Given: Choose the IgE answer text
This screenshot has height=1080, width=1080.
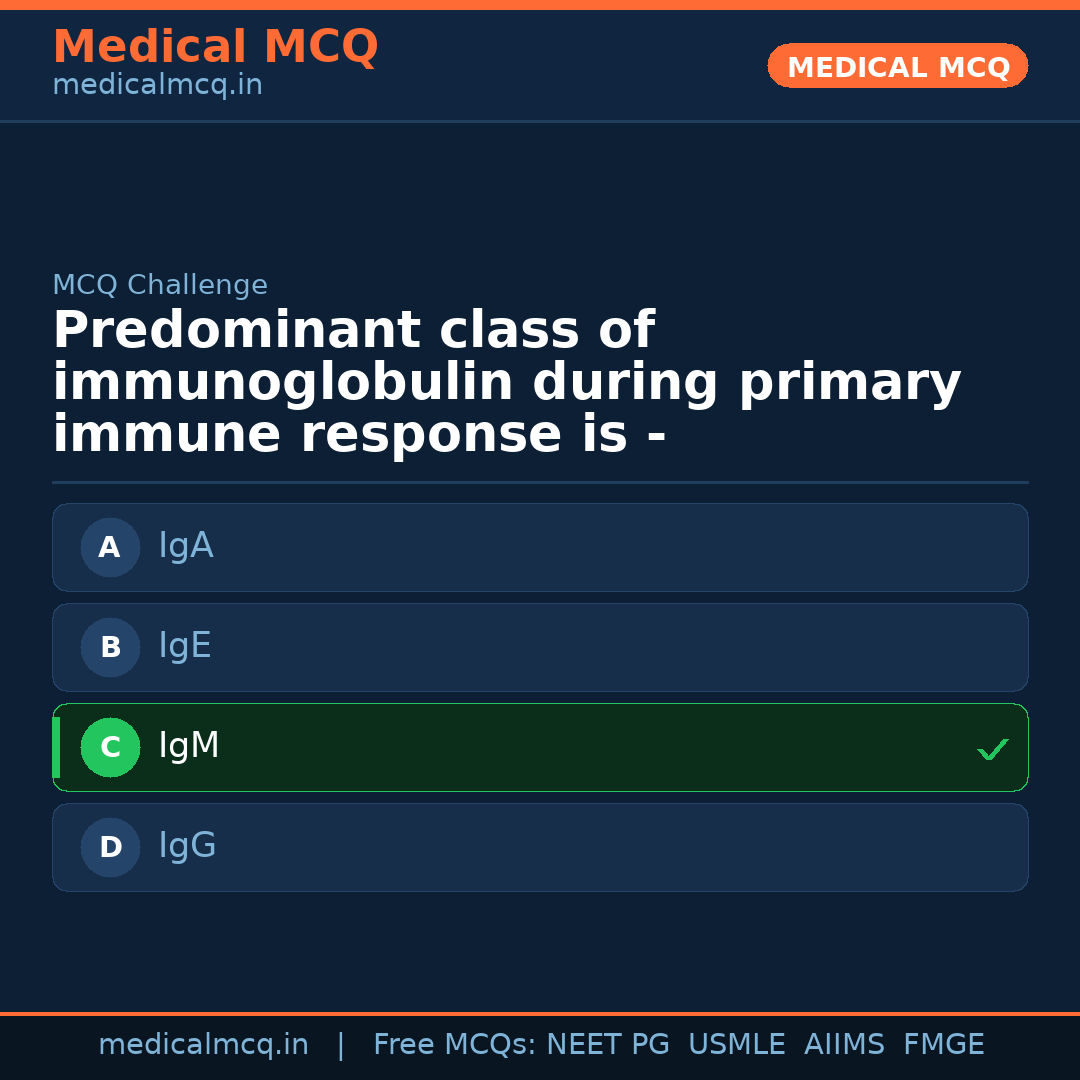Looking at the screenshot, I should tap(185, 646).
